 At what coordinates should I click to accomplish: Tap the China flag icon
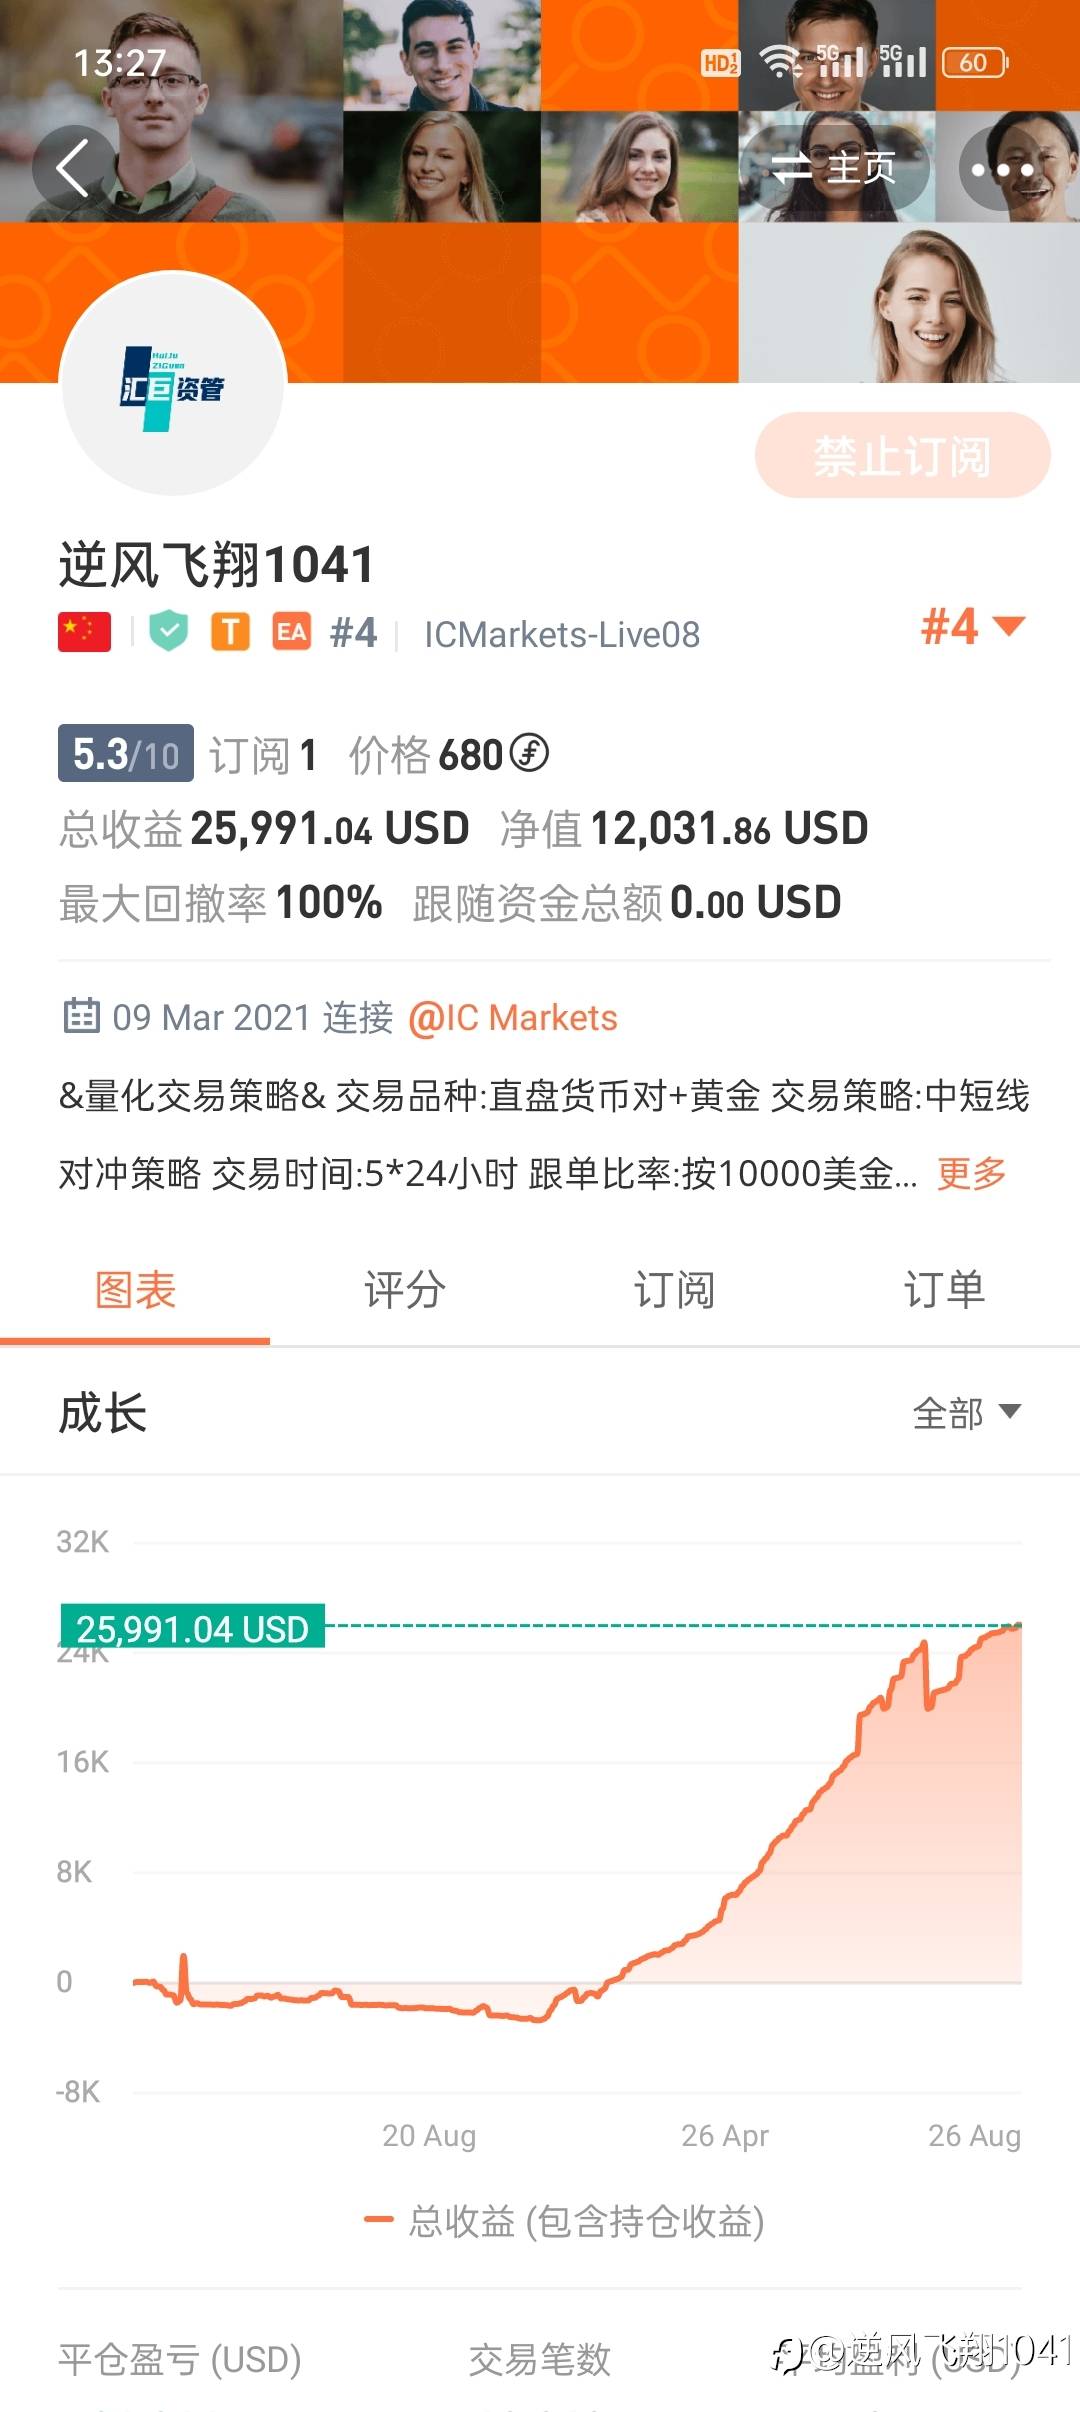tap(84, 632)
